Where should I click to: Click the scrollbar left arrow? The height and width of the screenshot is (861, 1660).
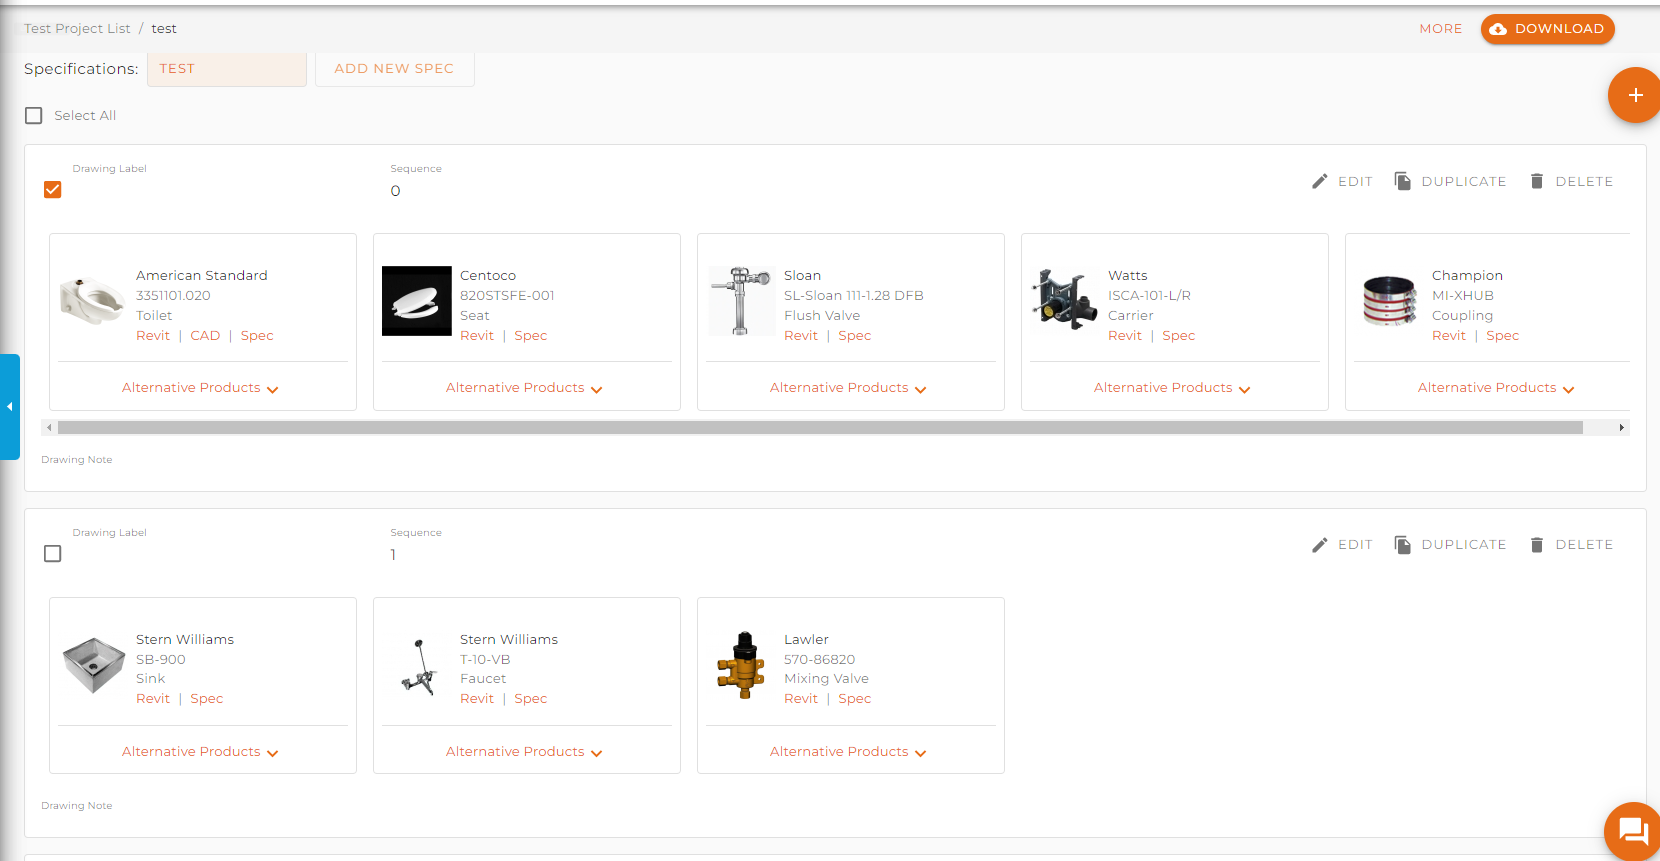point(49,427)
